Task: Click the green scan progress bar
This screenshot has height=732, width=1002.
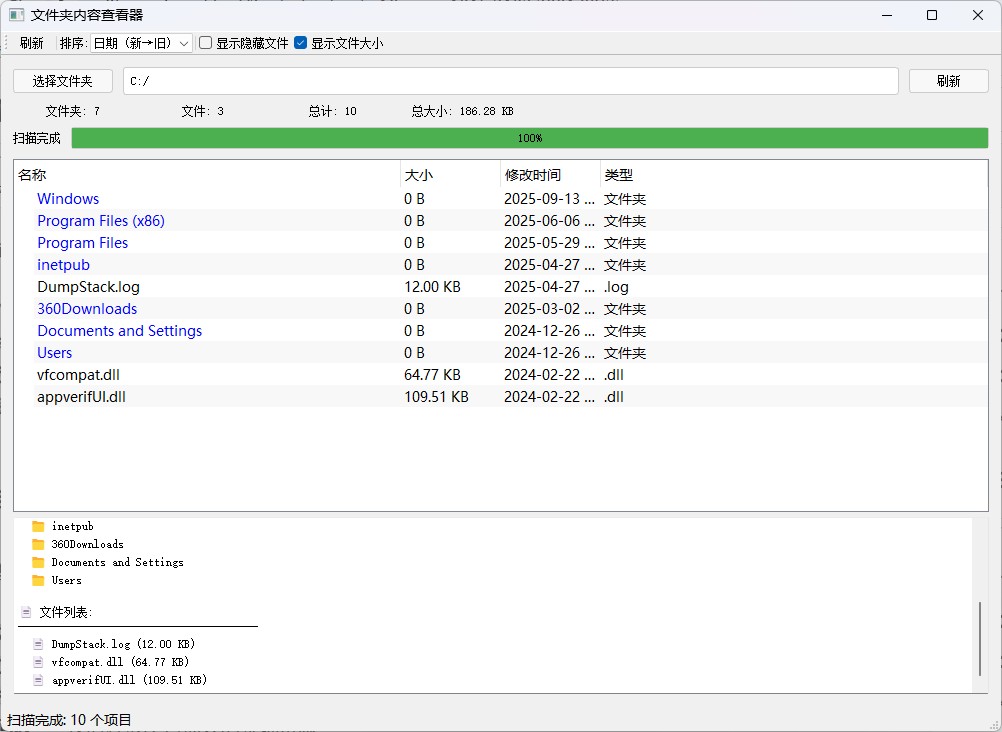Action: [x=530, y=138]
